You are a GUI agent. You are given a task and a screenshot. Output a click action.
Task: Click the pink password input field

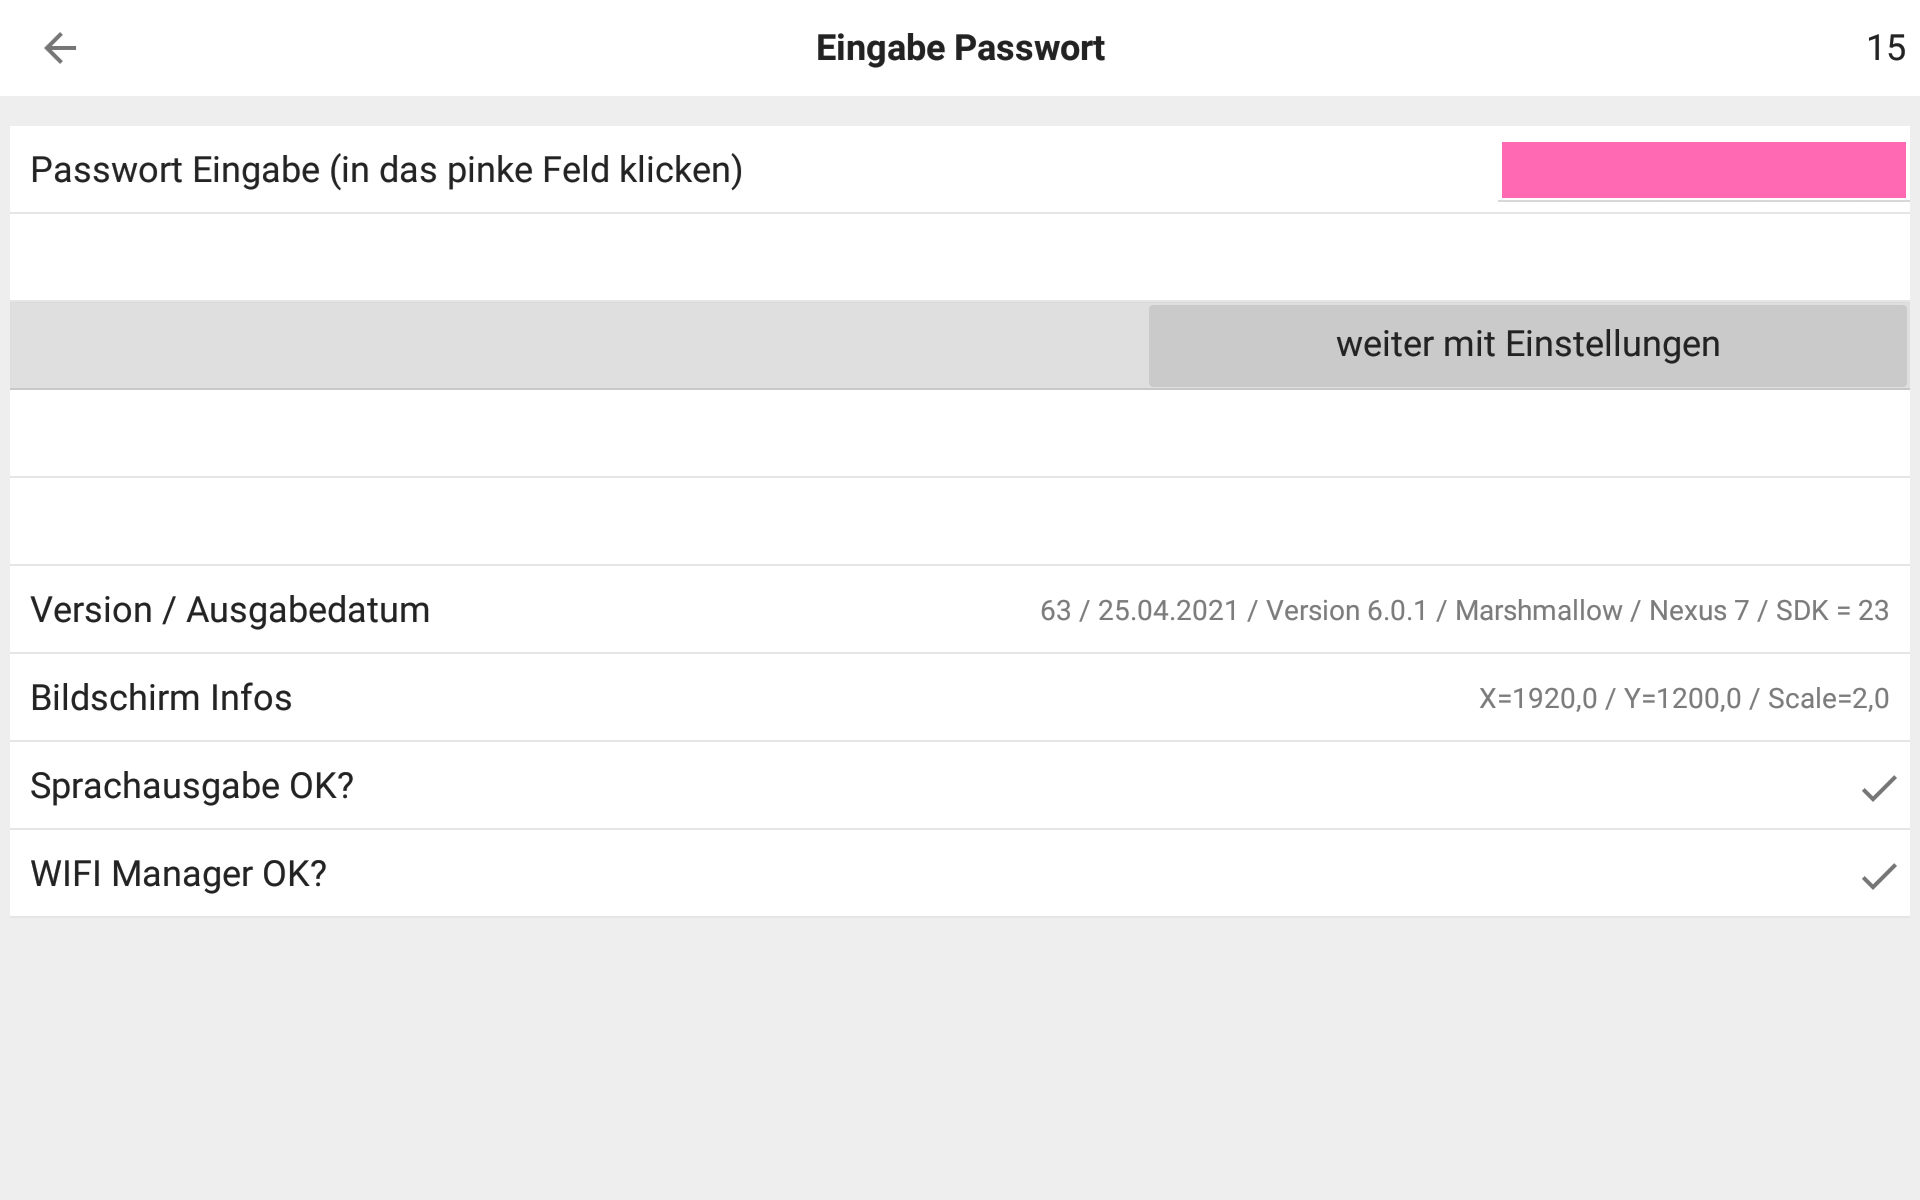(1703, 170)
